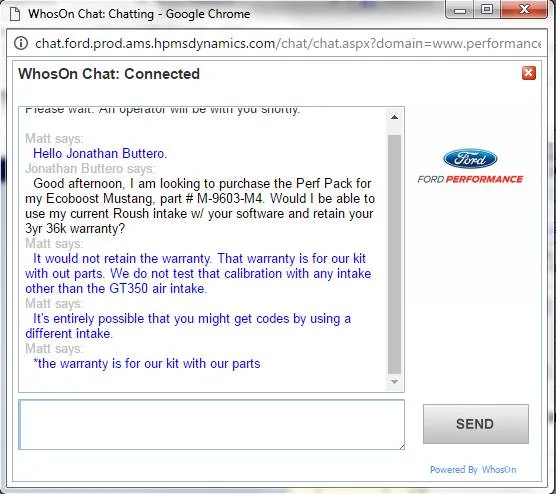Click the 'WhosOn Chat: Connected' heading
This screenshot has width=556, height=494.
(x=109, y=74)
